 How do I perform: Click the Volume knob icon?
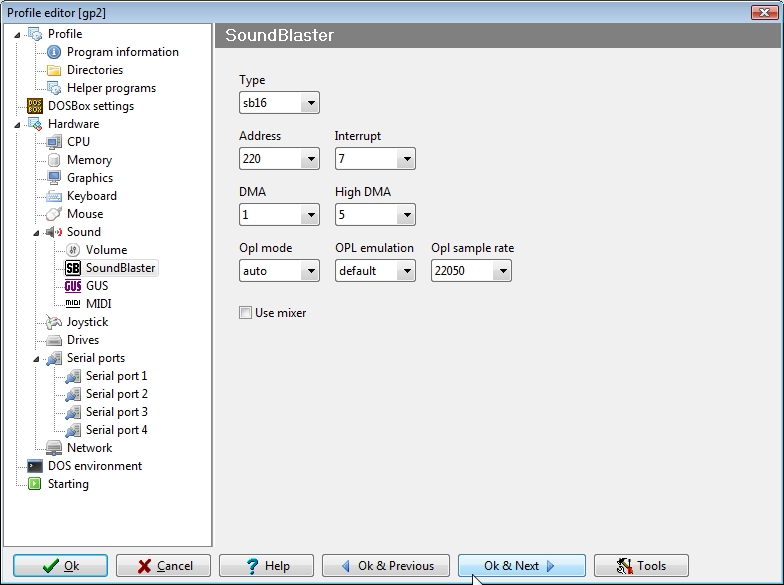73,250
